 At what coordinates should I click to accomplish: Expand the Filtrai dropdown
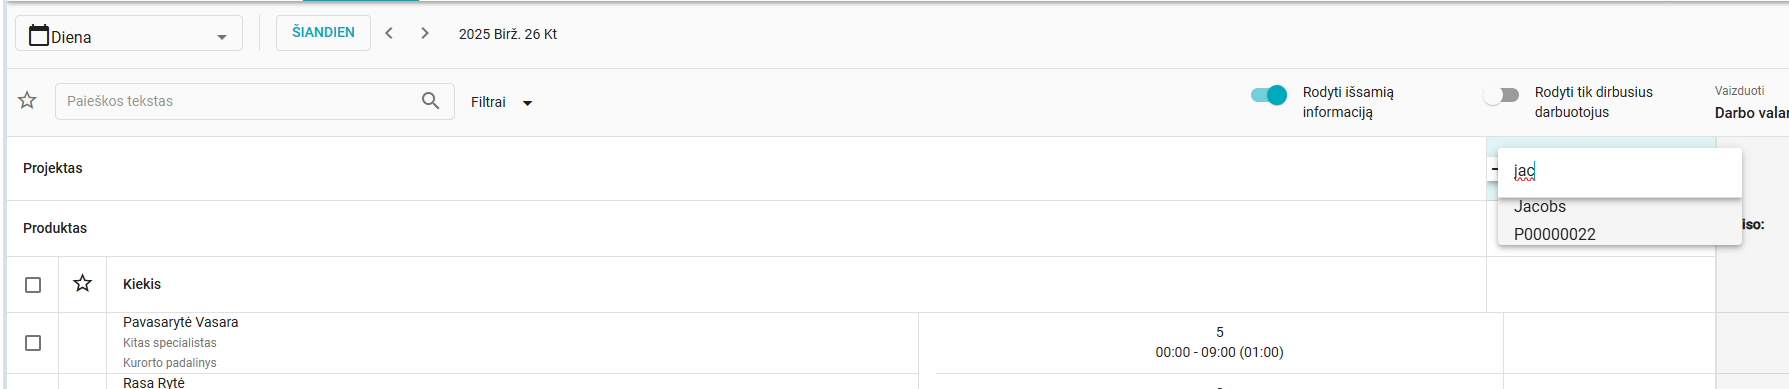(x=502, y=102)
